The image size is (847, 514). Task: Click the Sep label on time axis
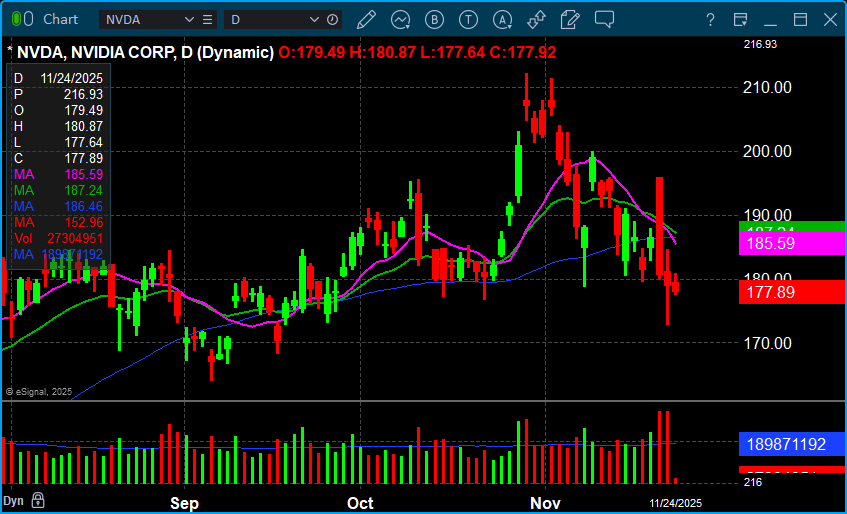point(185,503)
